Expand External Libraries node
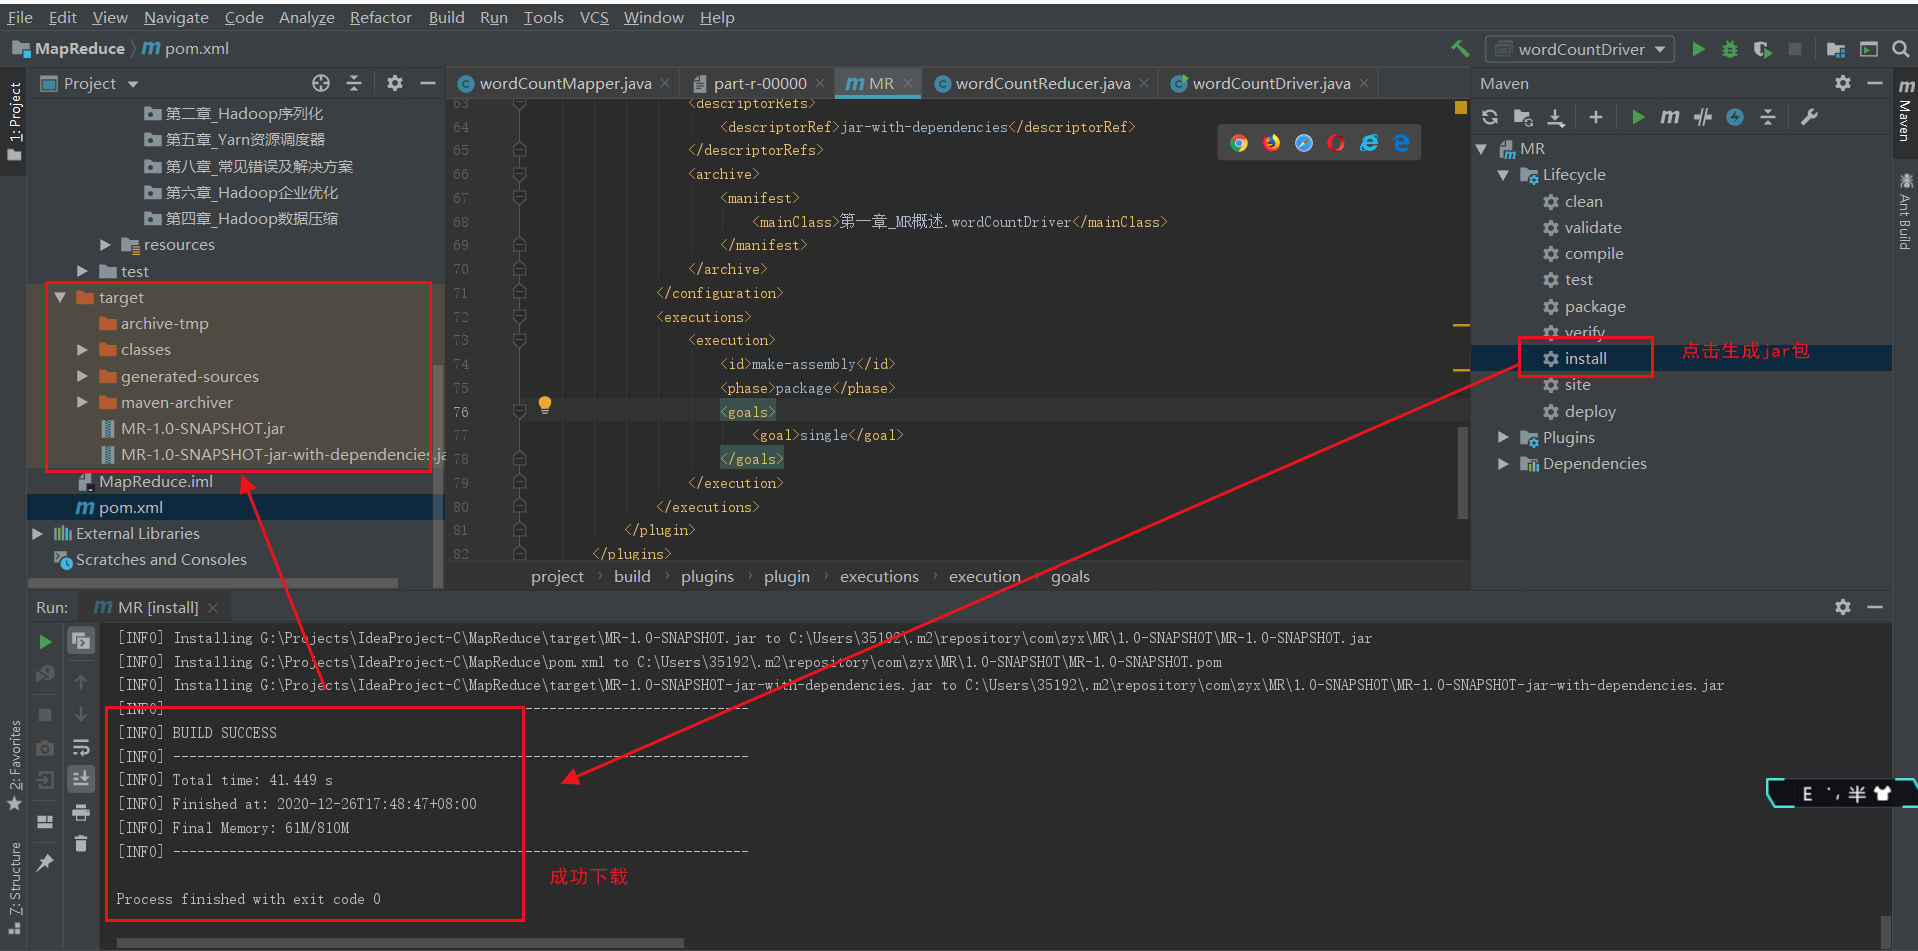Screen dimensions: 1918x951 pyautogui.click(x=38, y=533)
